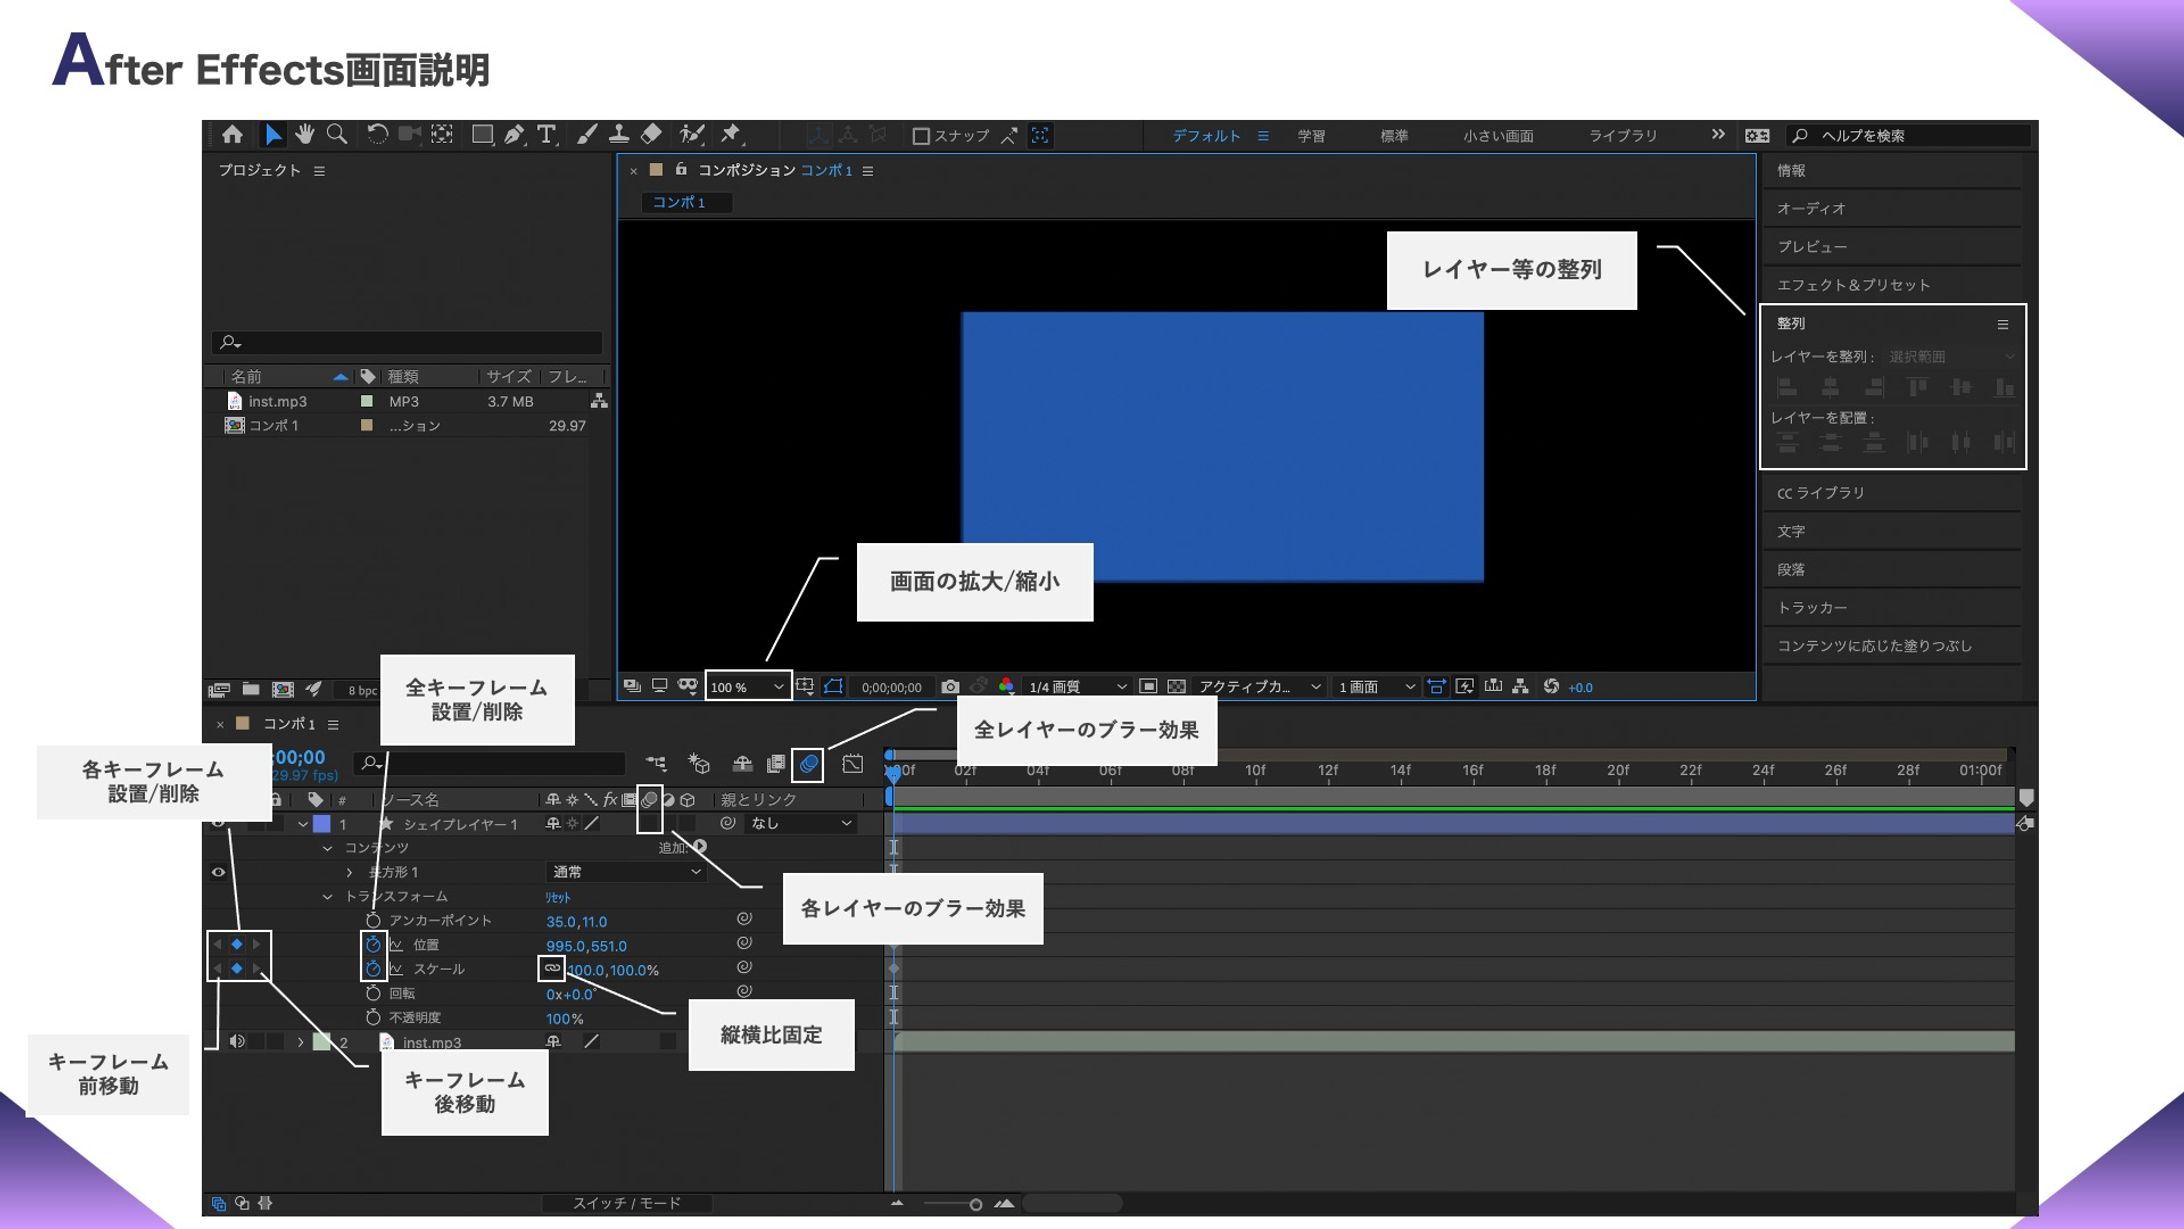Select the Zoom magnifier tool
The image size is (2184, 1229).
click(337, 135)
